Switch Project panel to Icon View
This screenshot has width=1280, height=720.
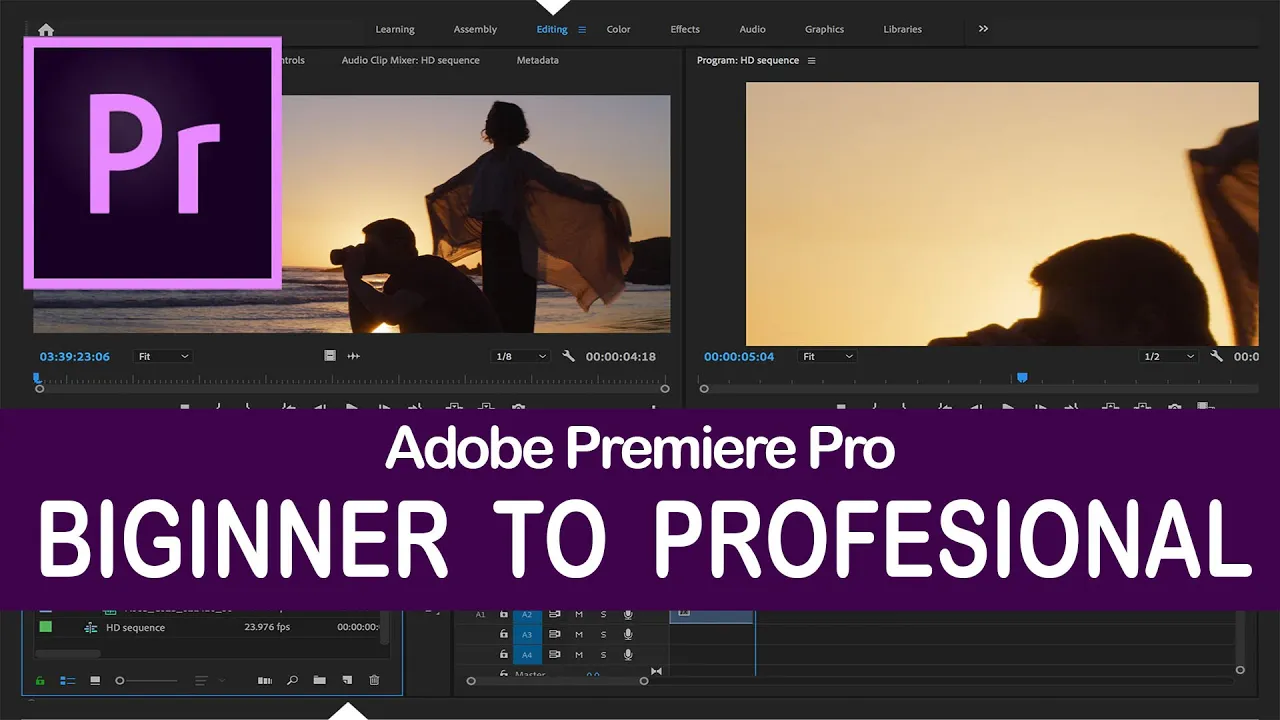click(x=95, y=681)
